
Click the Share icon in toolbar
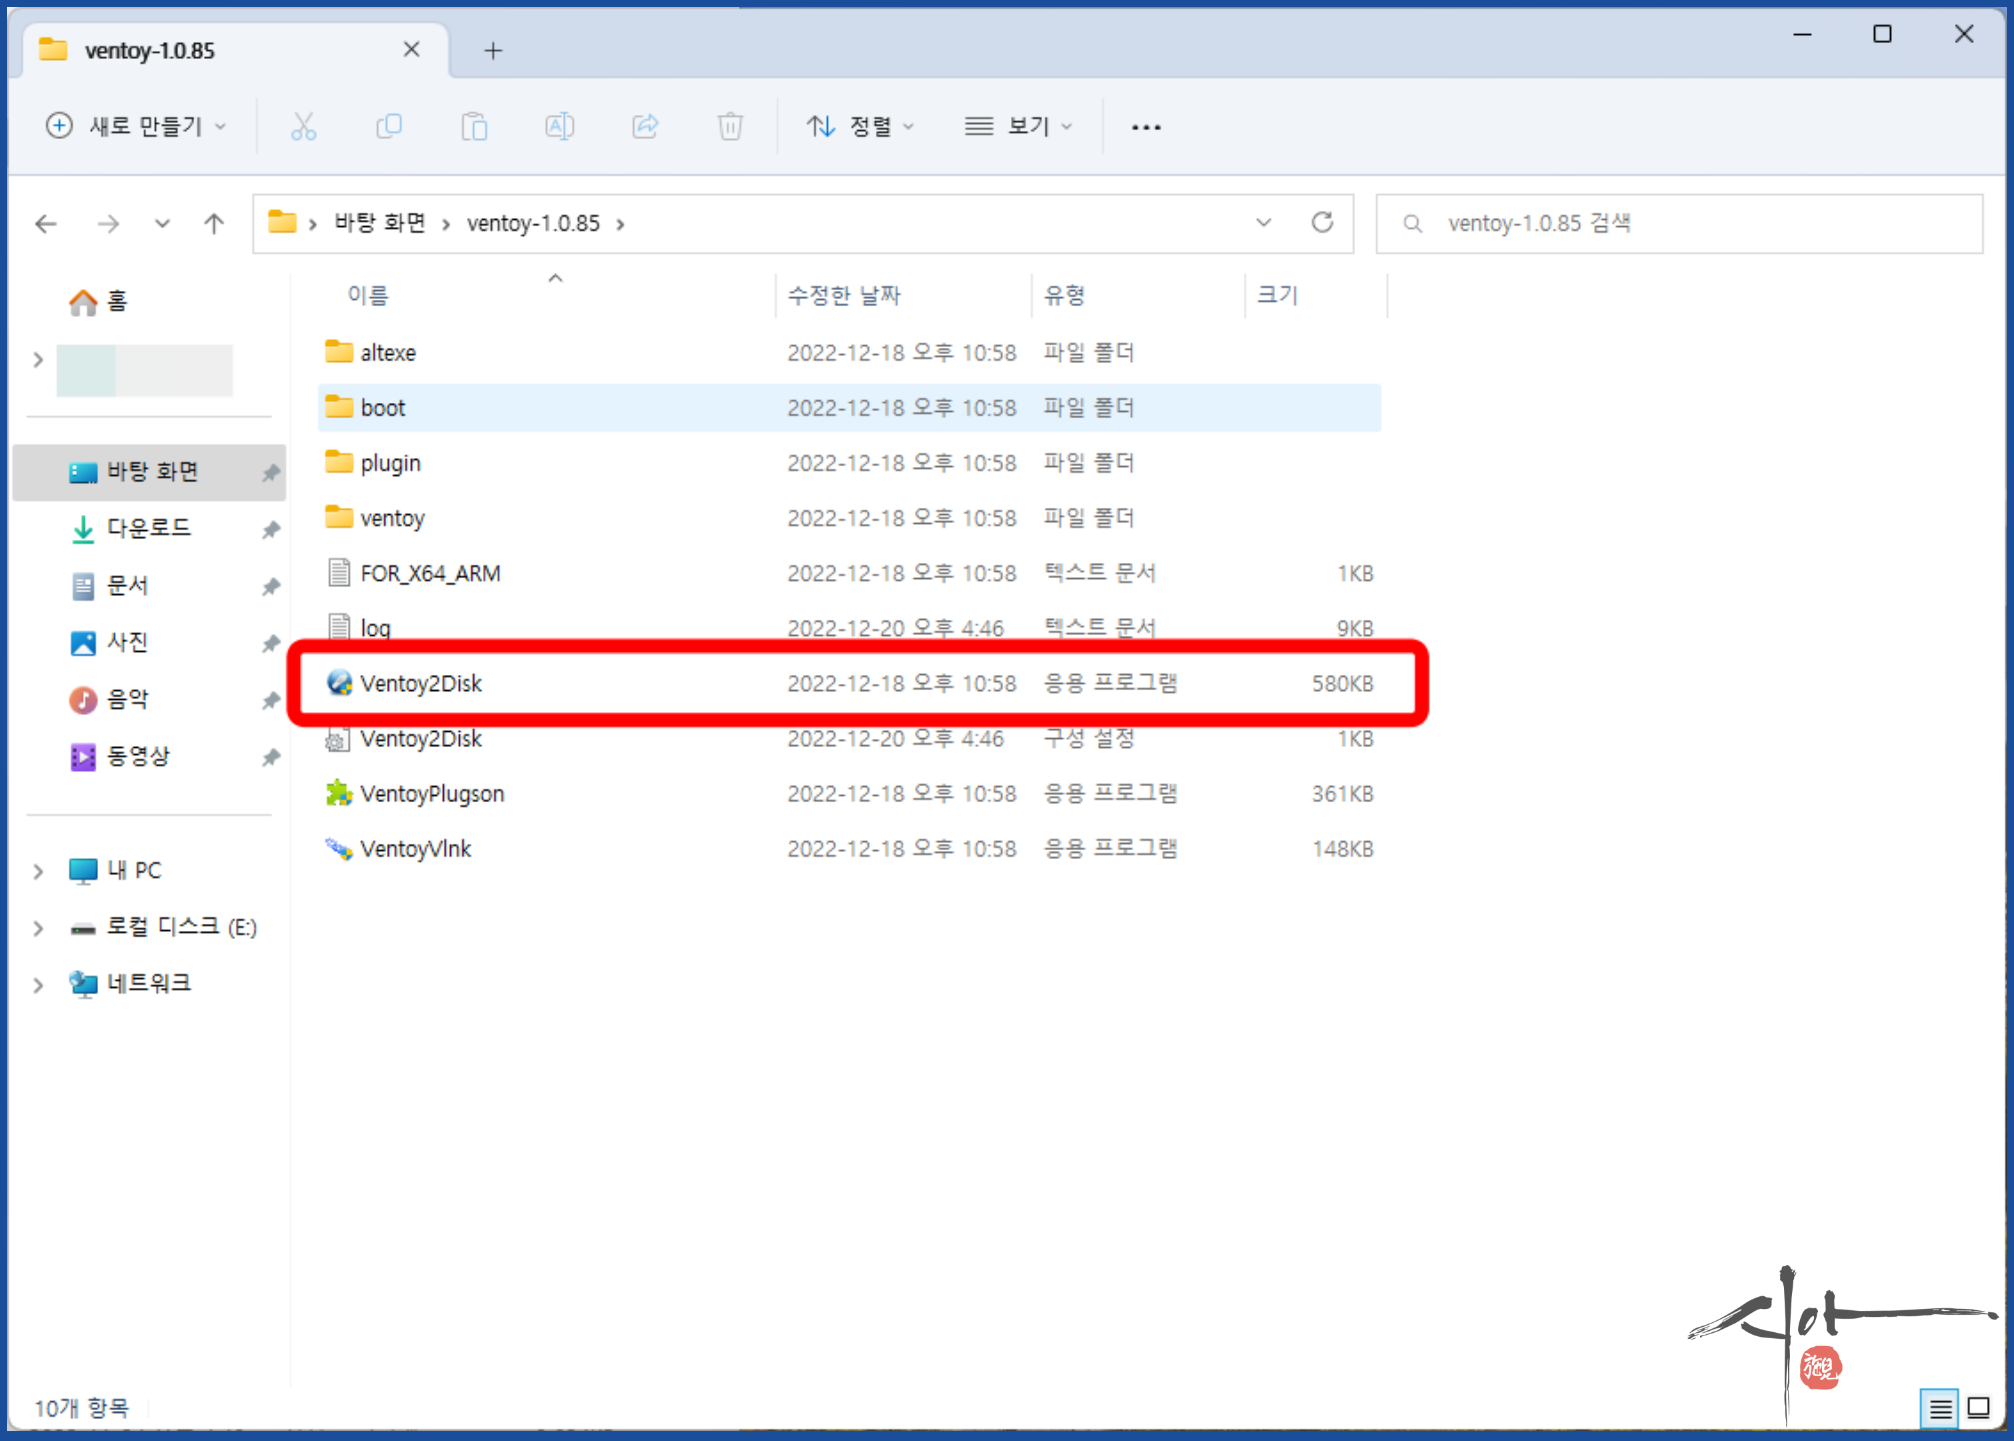click(645, 126)
